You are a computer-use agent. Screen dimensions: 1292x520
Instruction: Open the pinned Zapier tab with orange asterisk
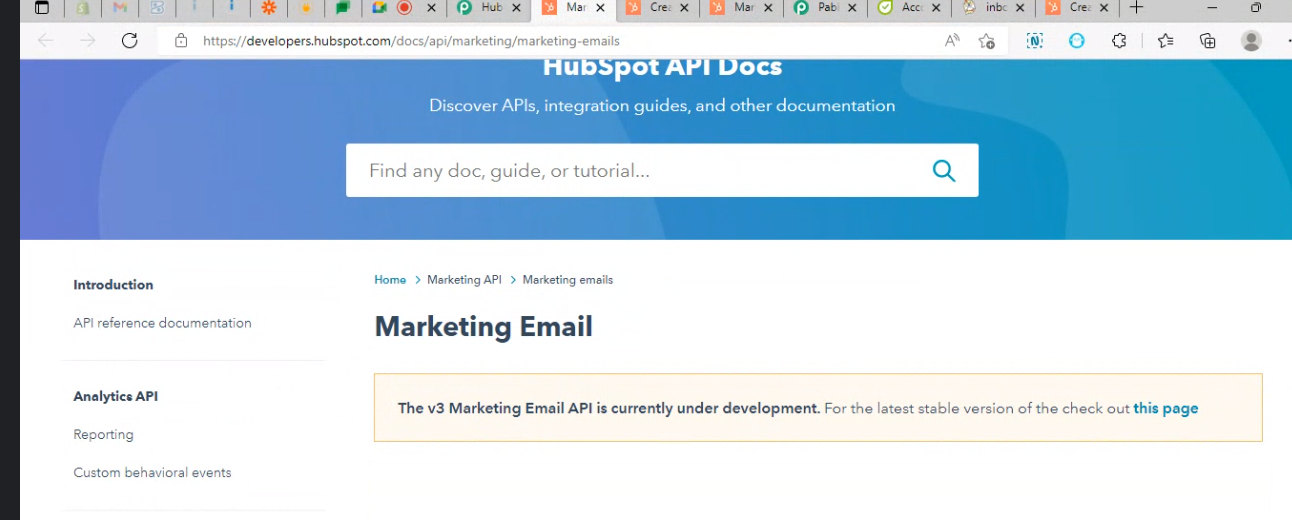click(268, 8)
